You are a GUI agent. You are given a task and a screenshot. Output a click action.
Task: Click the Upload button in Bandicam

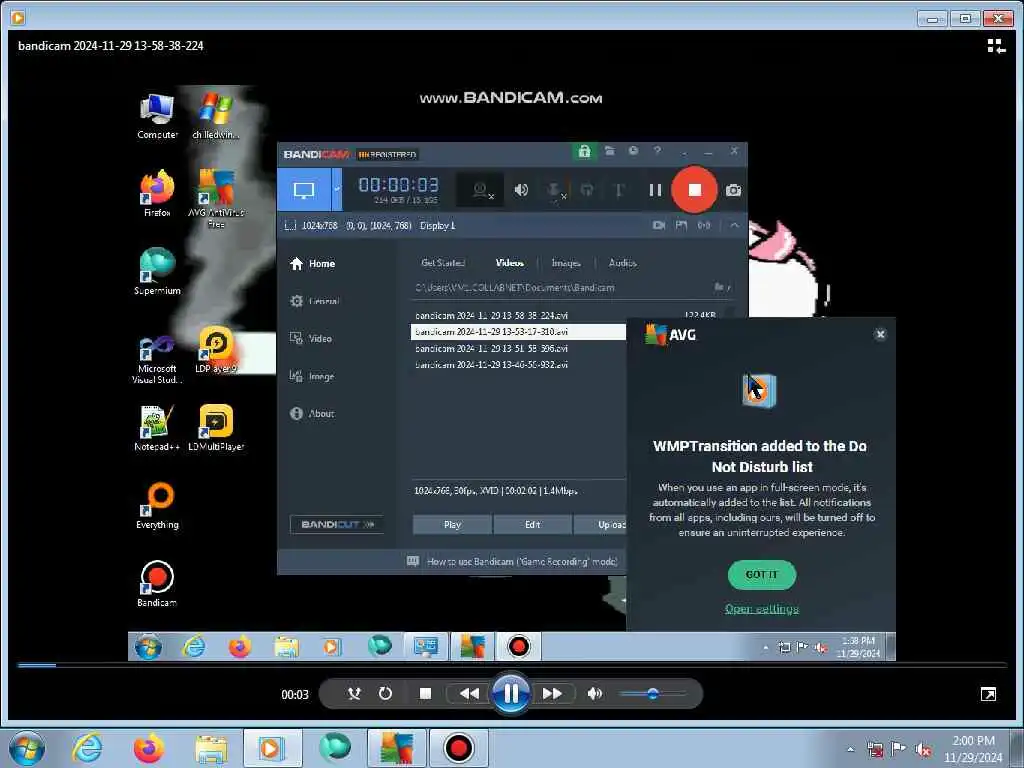[600, 524]
